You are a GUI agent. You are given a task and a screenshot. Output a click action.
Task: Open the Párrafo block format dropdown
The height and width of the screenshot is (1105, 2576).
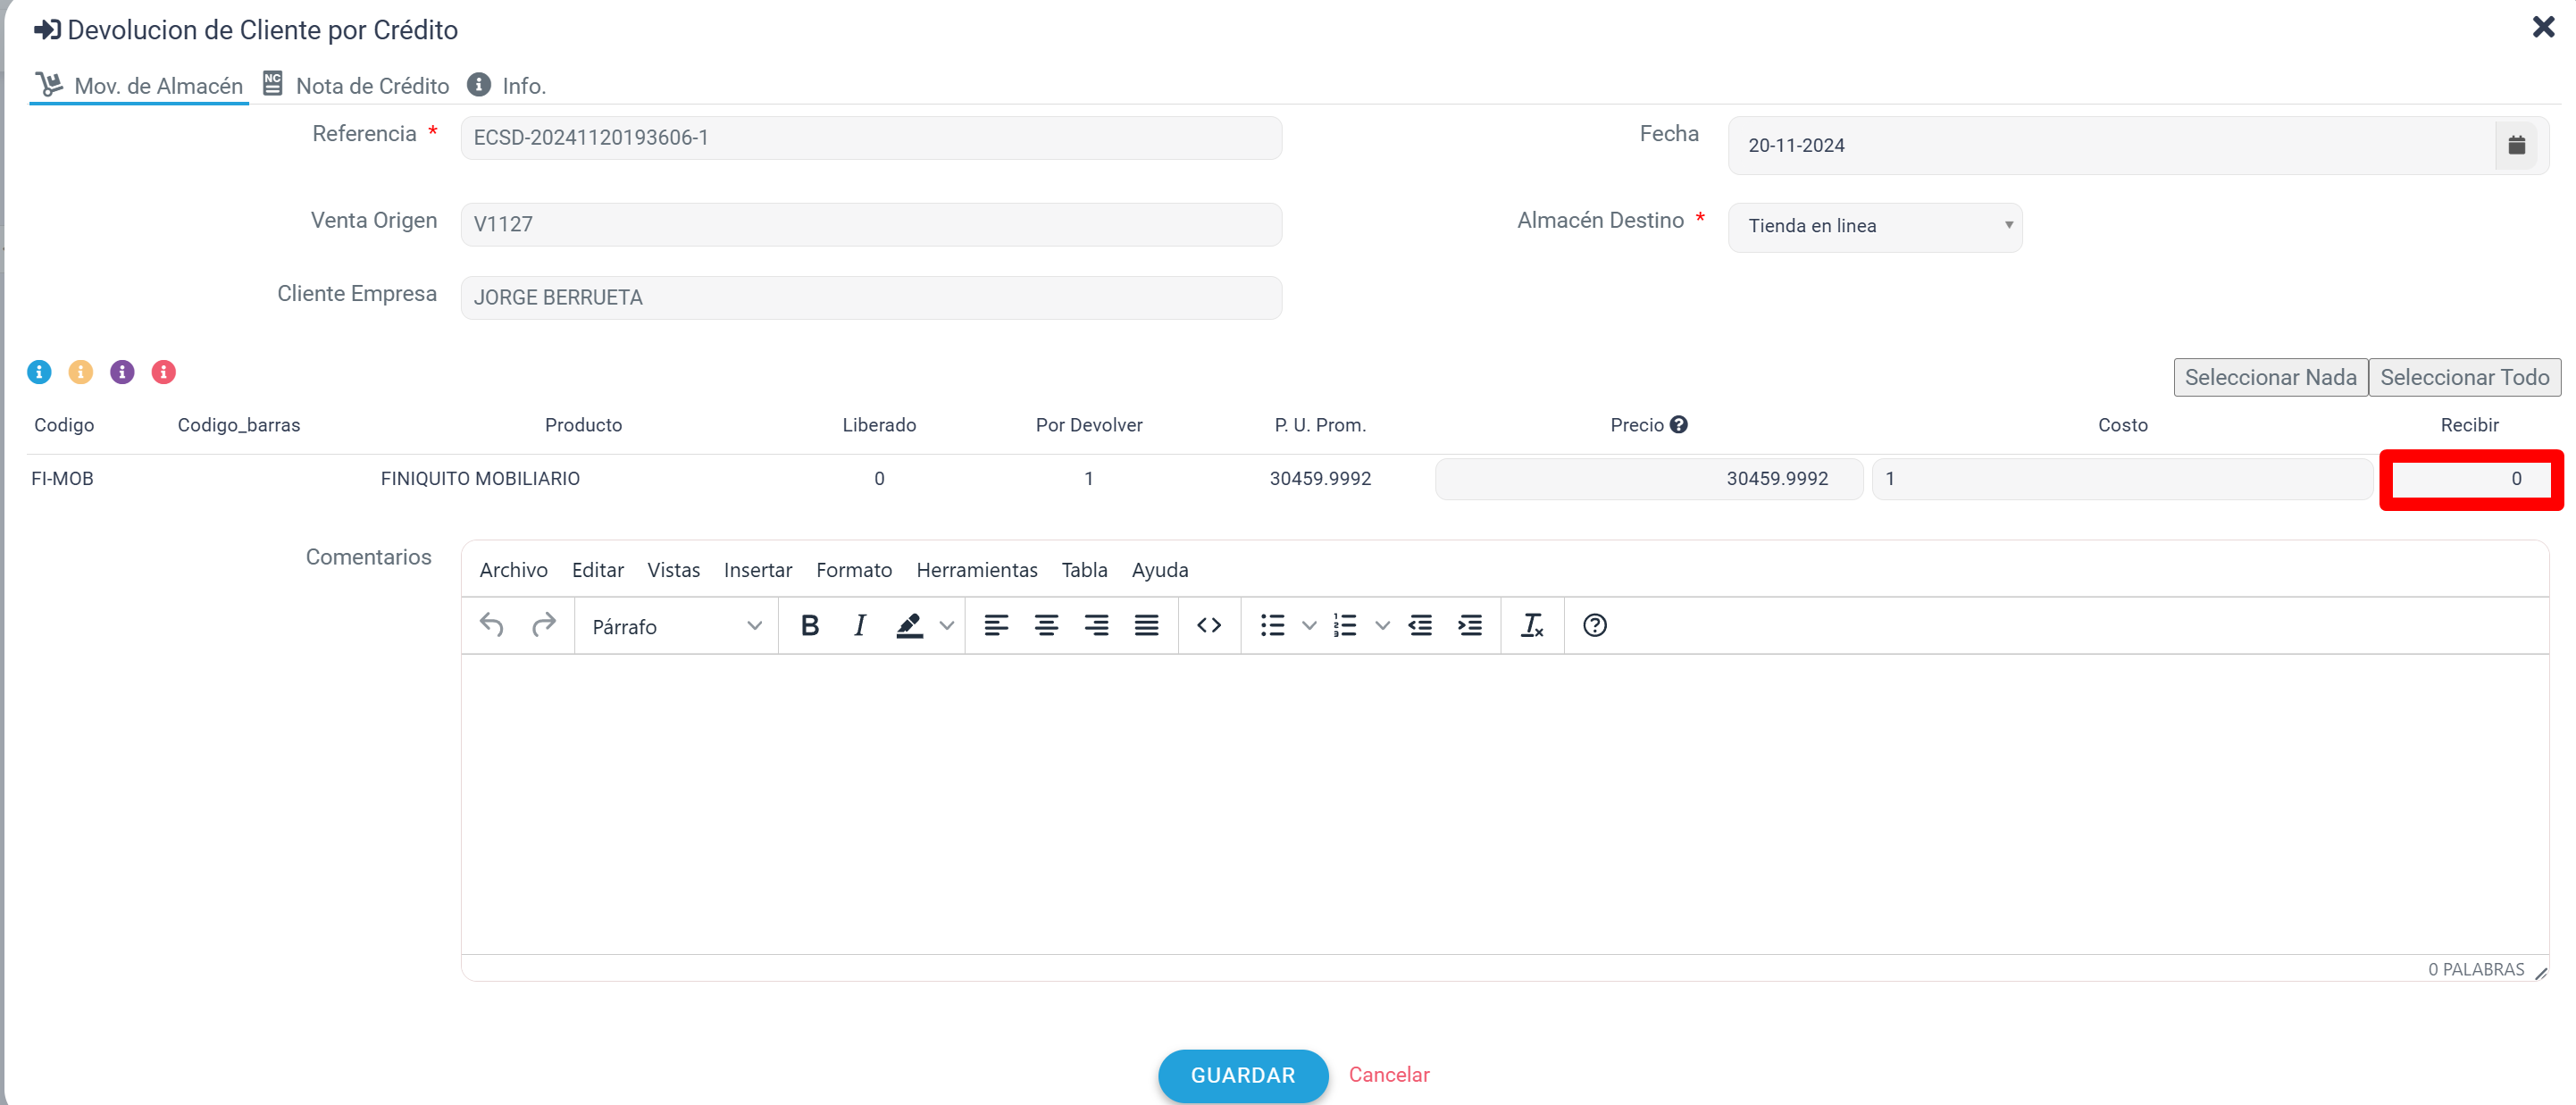point(677,626)
